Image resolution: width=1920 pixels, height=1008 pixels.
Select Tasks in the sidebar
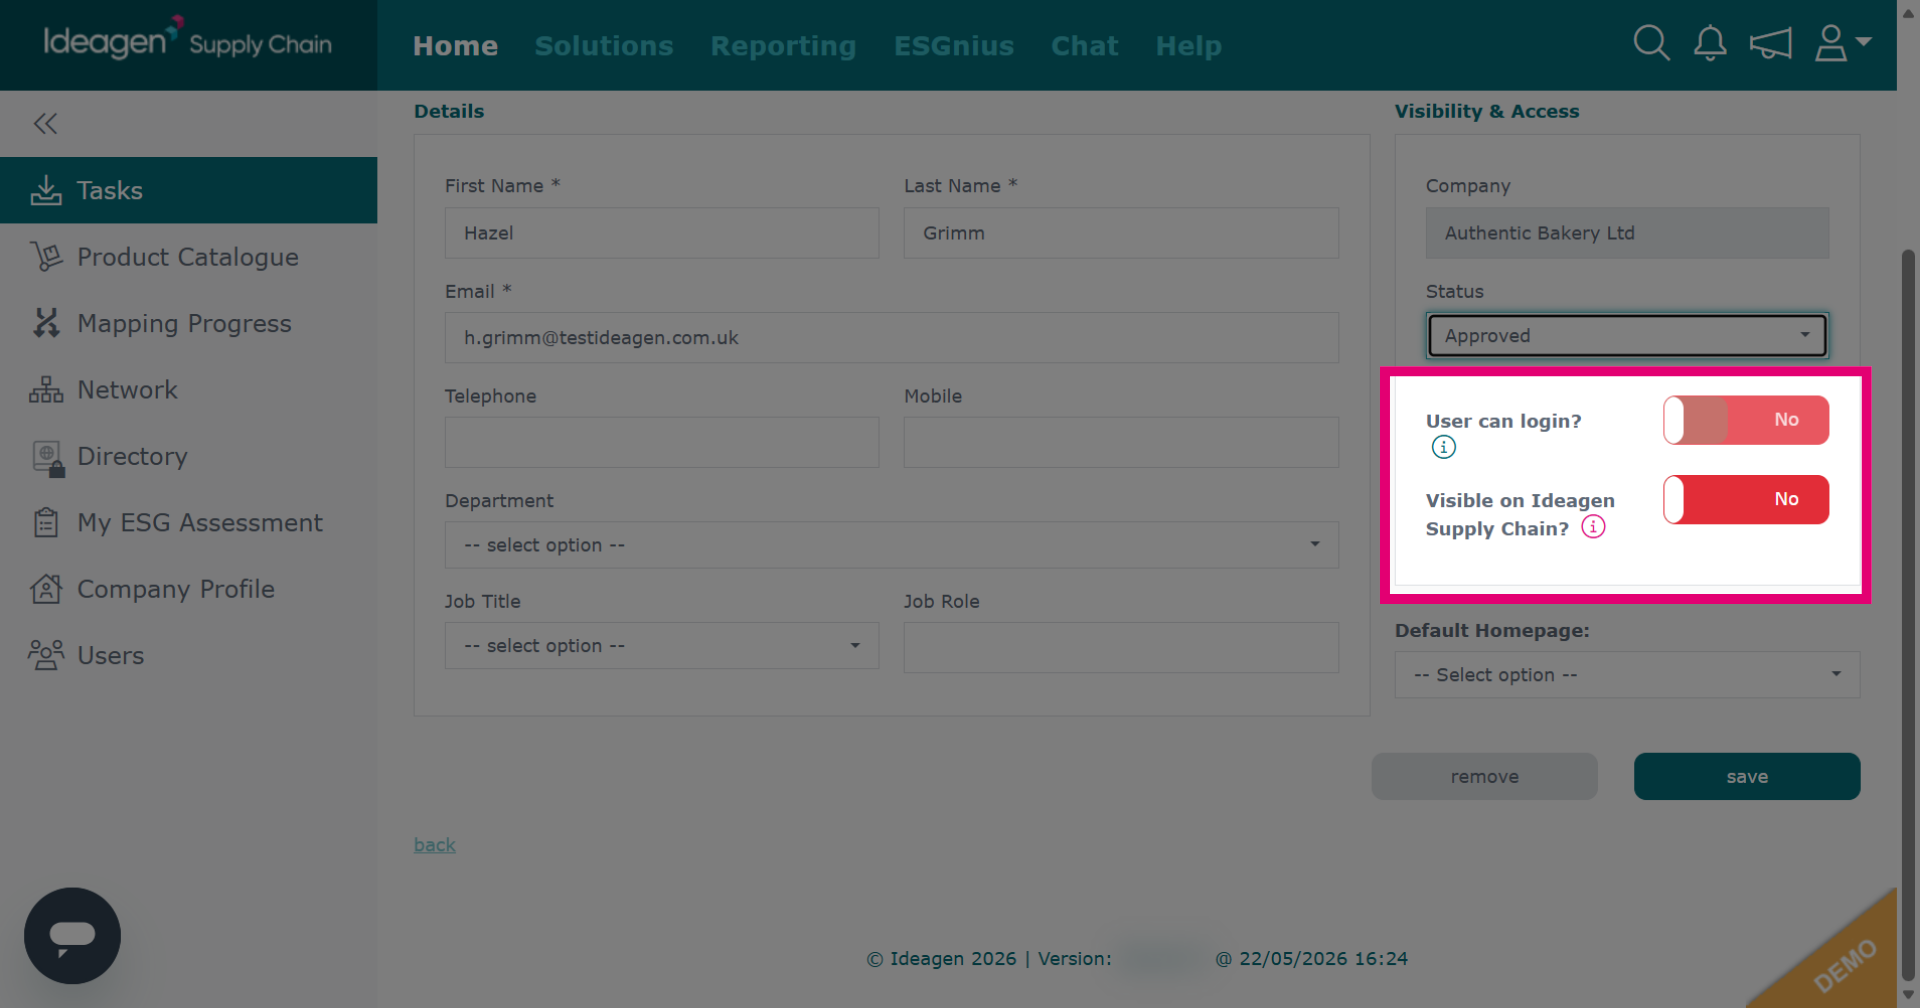click(188, 190)
